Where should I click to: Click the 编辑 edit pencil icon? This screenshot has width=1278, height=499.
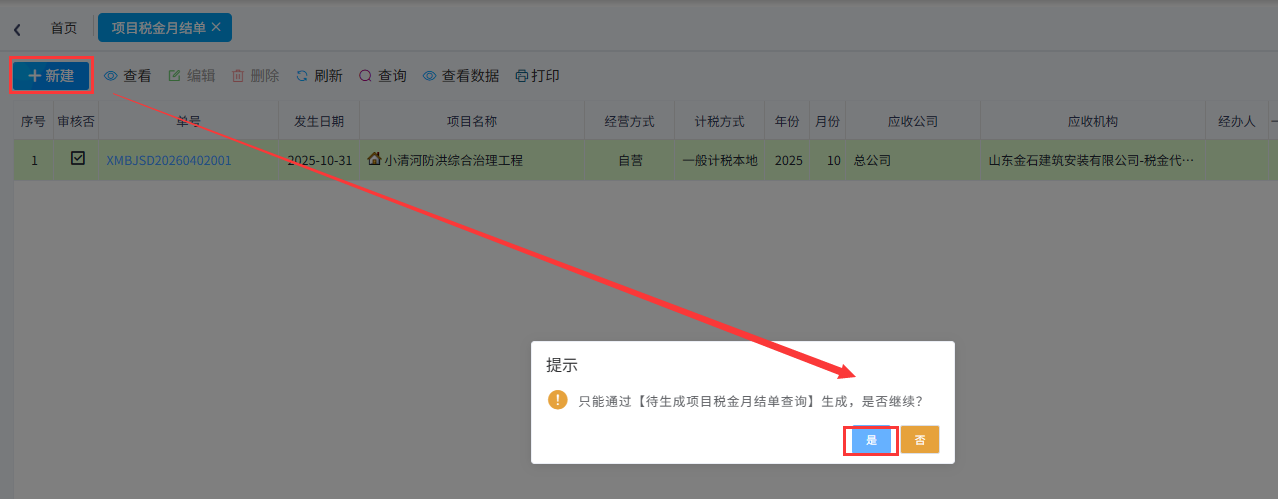[175, 76]
